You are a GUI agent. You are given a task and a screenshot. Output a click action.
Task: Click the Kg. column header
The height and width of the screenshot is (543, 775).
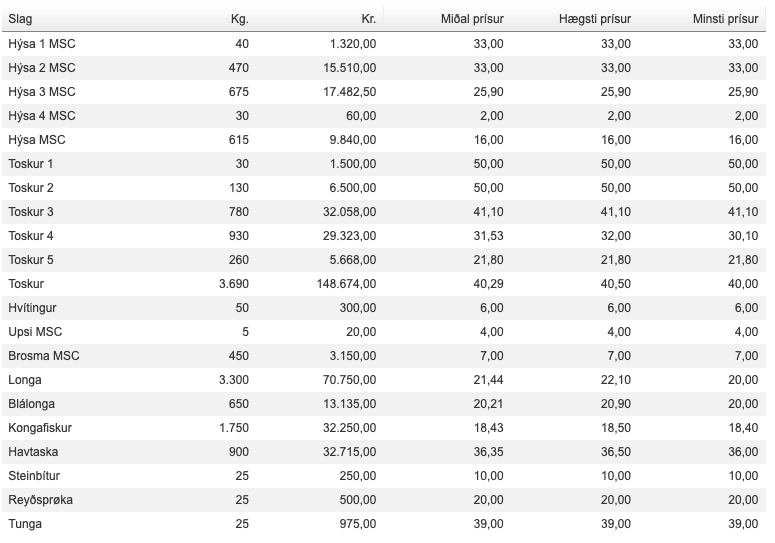[x=239, y=19]
